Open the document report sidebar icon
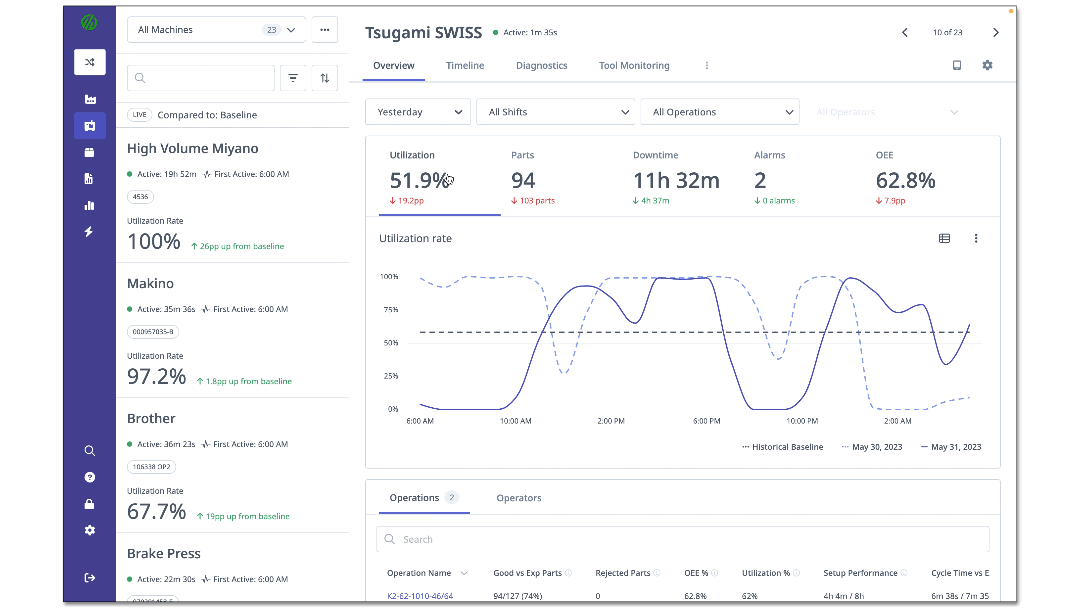 pyautogui.click(x=89, y=179)
